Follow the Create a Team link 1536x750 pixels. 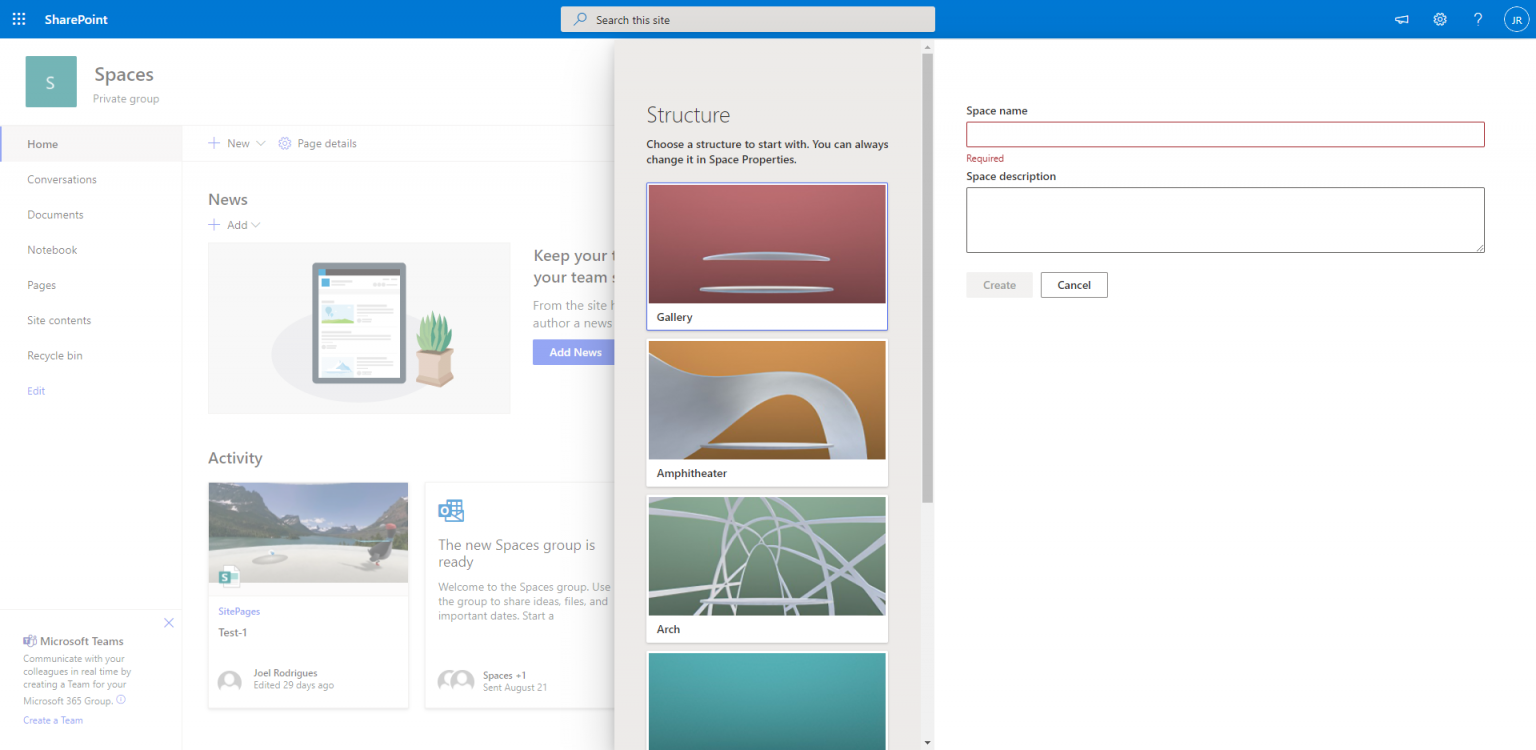(53, 719)
